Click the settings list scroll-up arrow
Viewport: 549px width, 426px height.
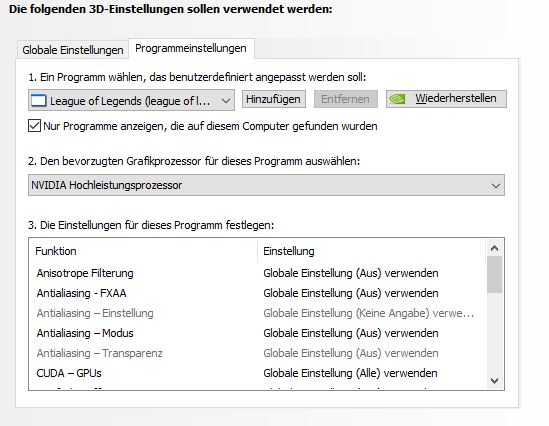(x=494, y=248)
